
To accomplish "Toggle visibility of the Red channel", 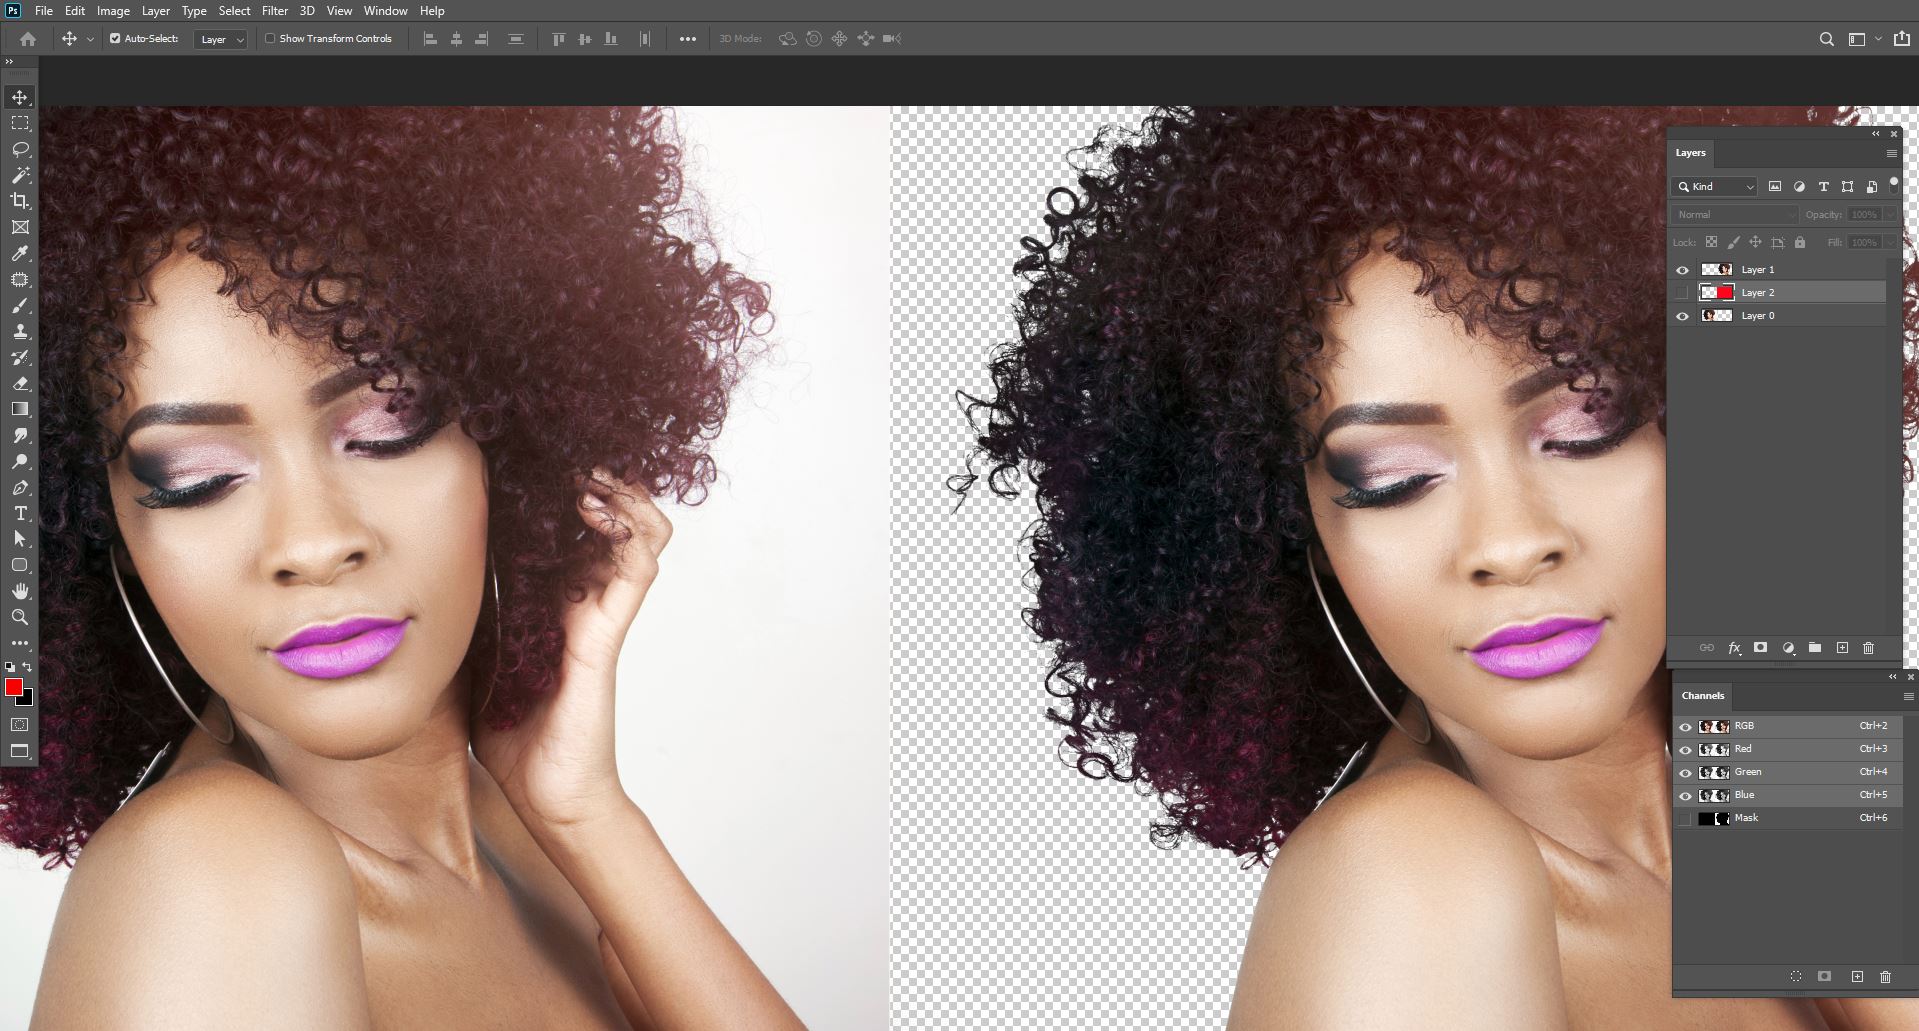I will tap(1685, 750).
